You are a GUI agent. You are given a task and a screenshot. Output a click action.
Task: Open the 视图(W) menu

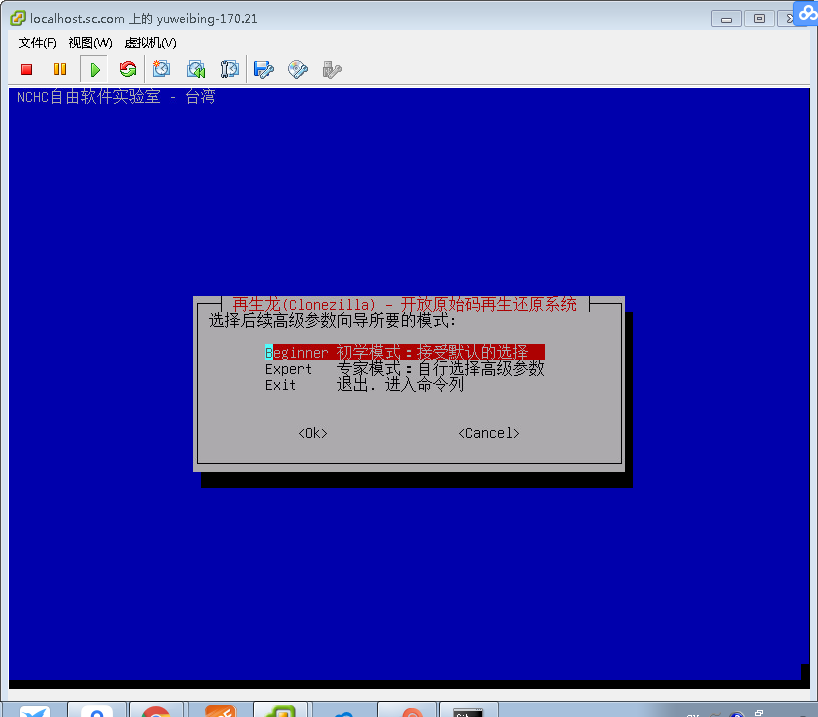click(90, 43)
